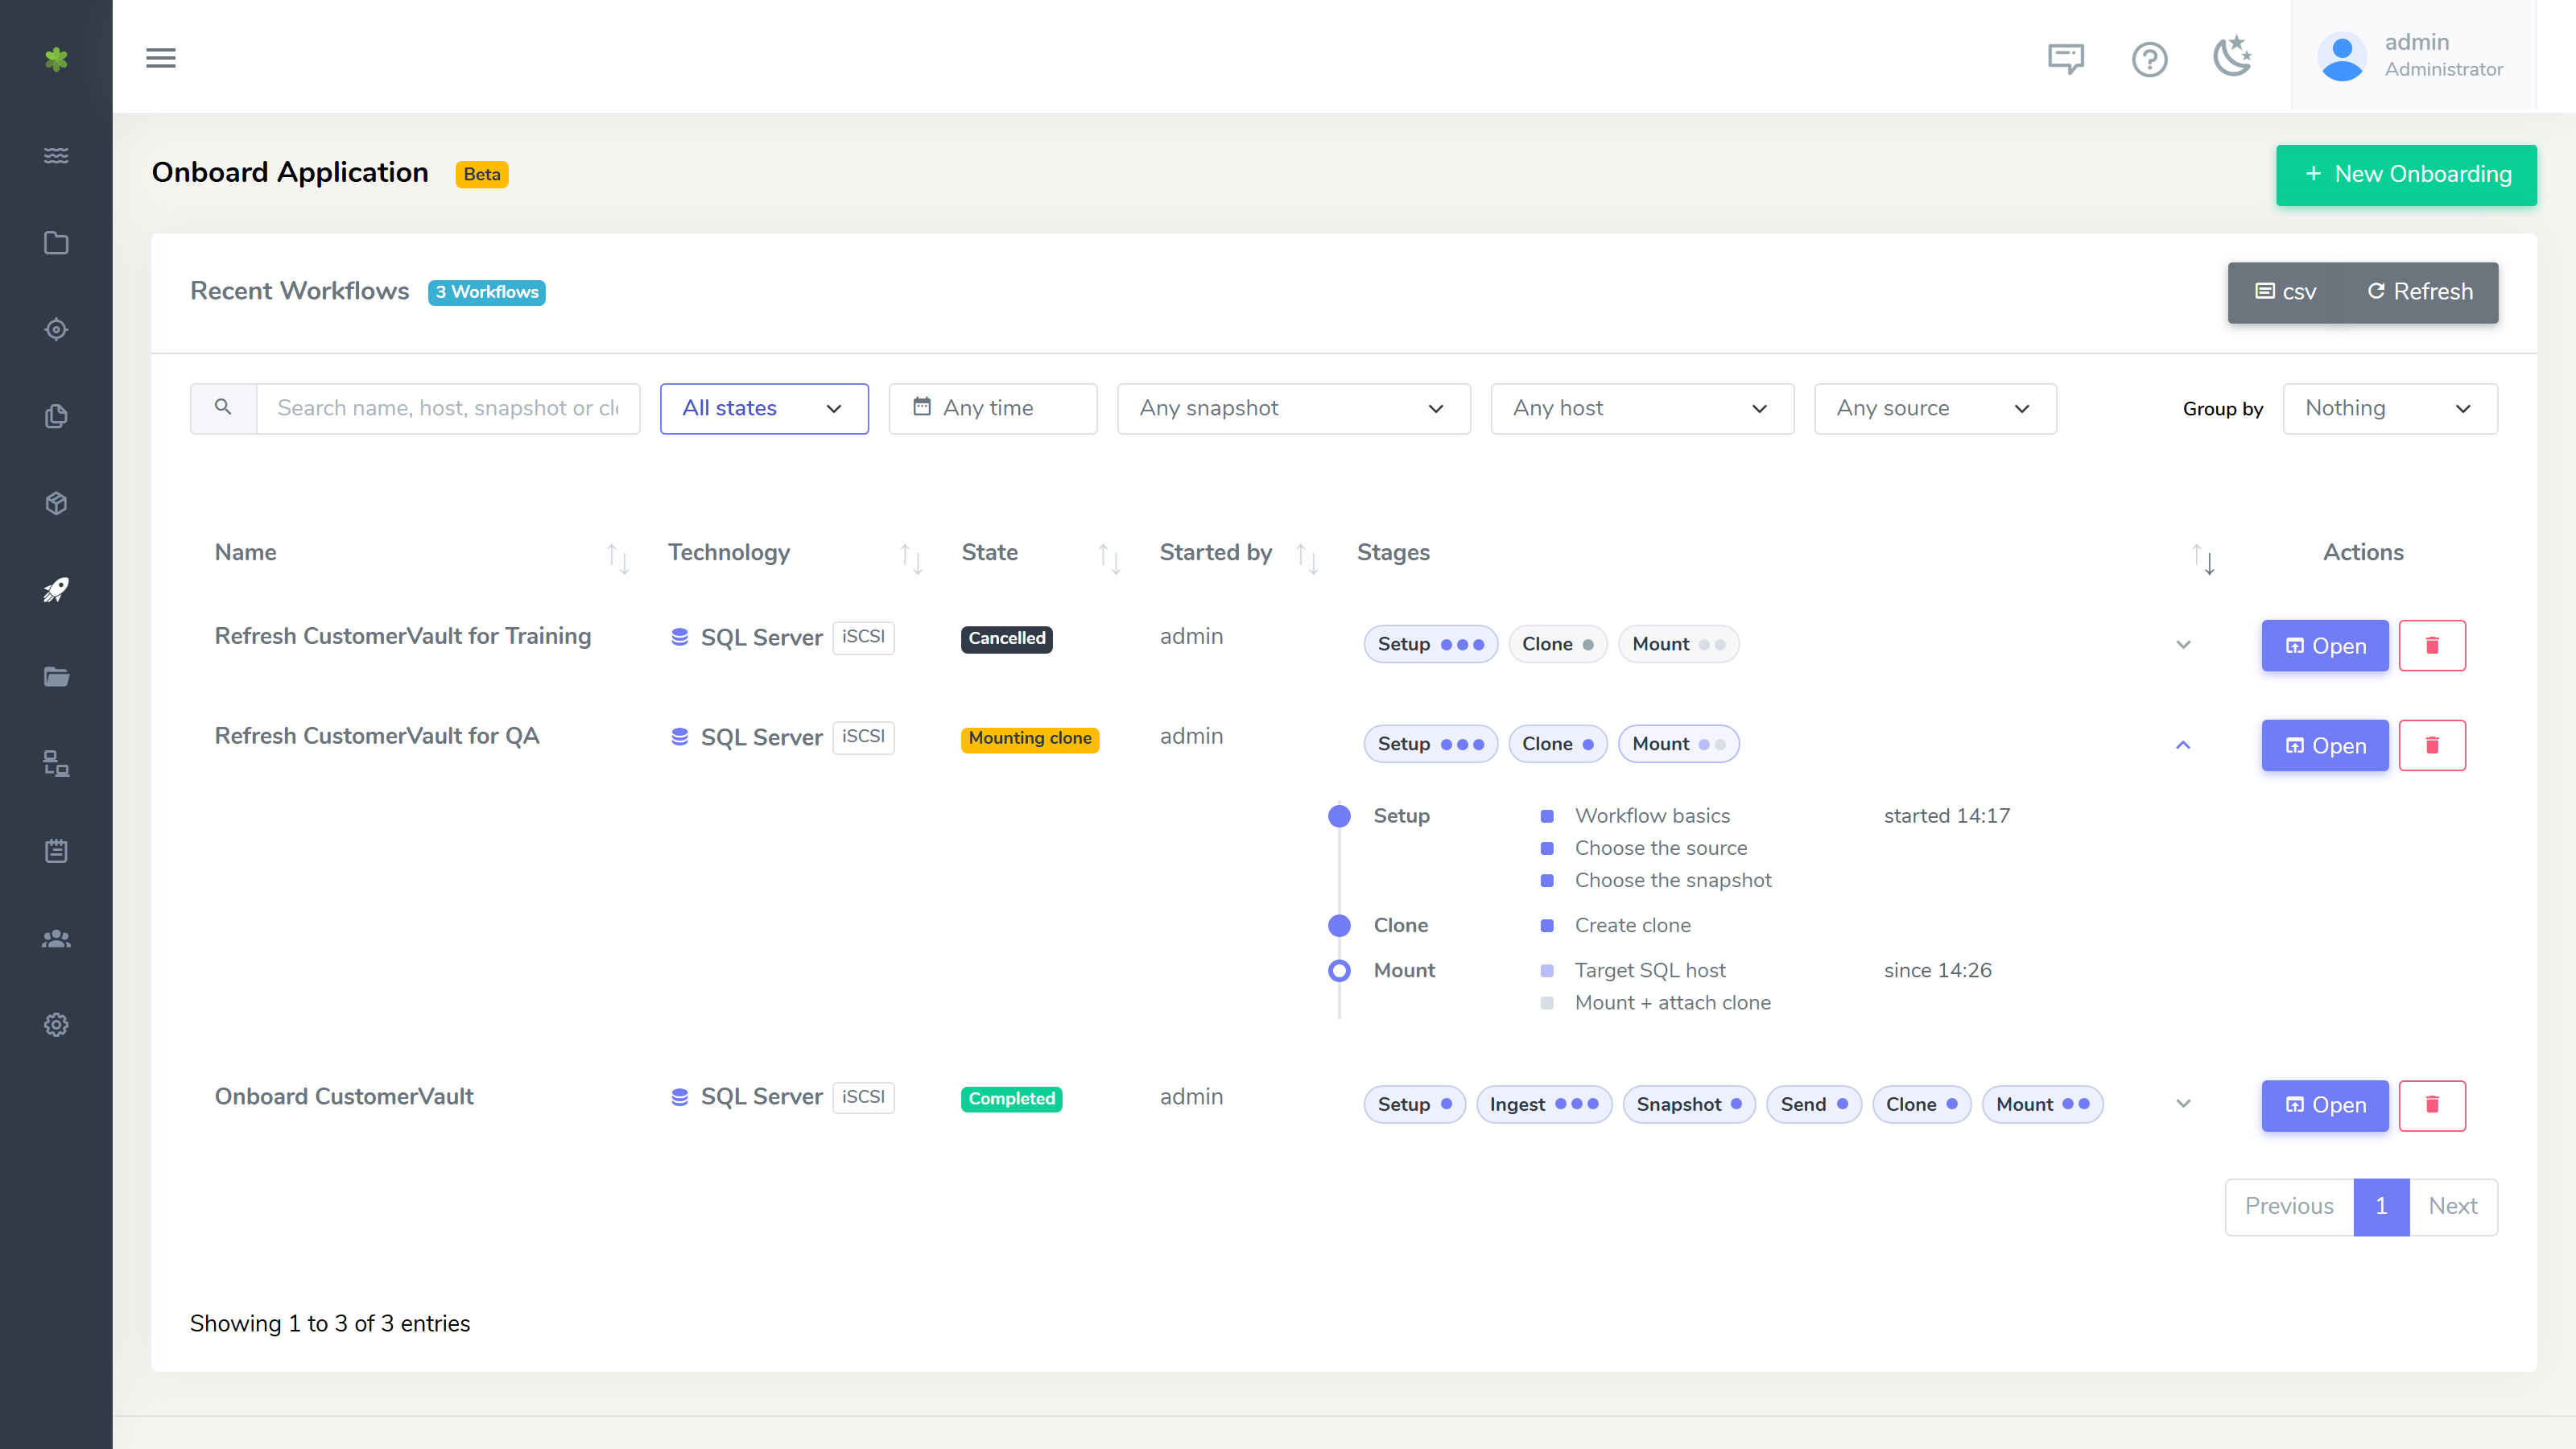Open the Any snapshot filter dropdown

click(1293, 408)
